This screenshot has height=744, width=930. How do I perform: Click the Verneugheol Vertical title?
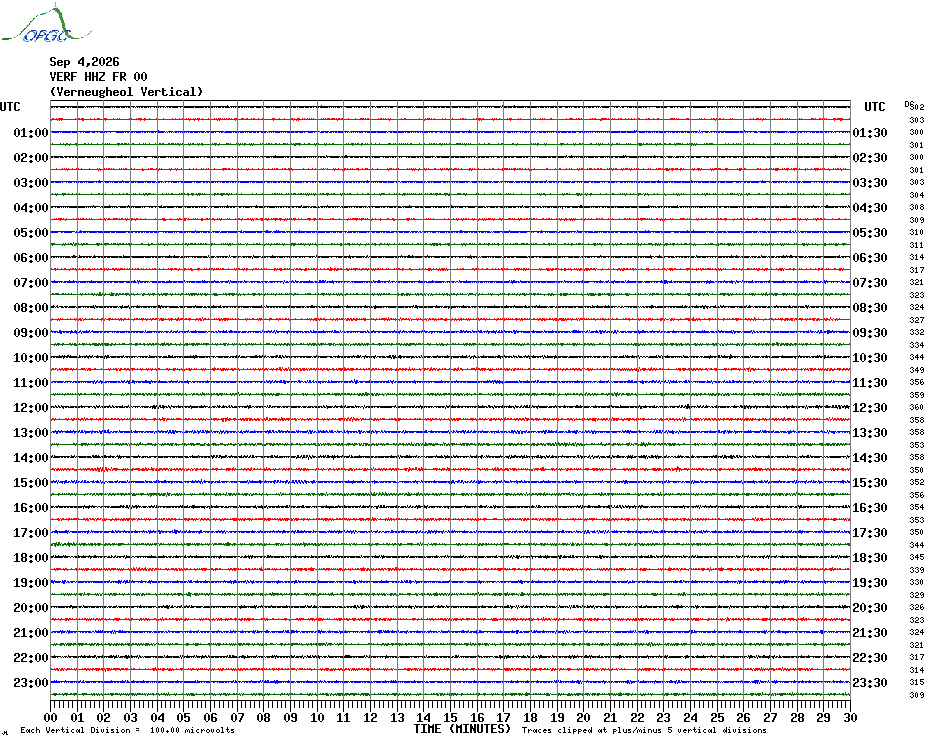126,92
